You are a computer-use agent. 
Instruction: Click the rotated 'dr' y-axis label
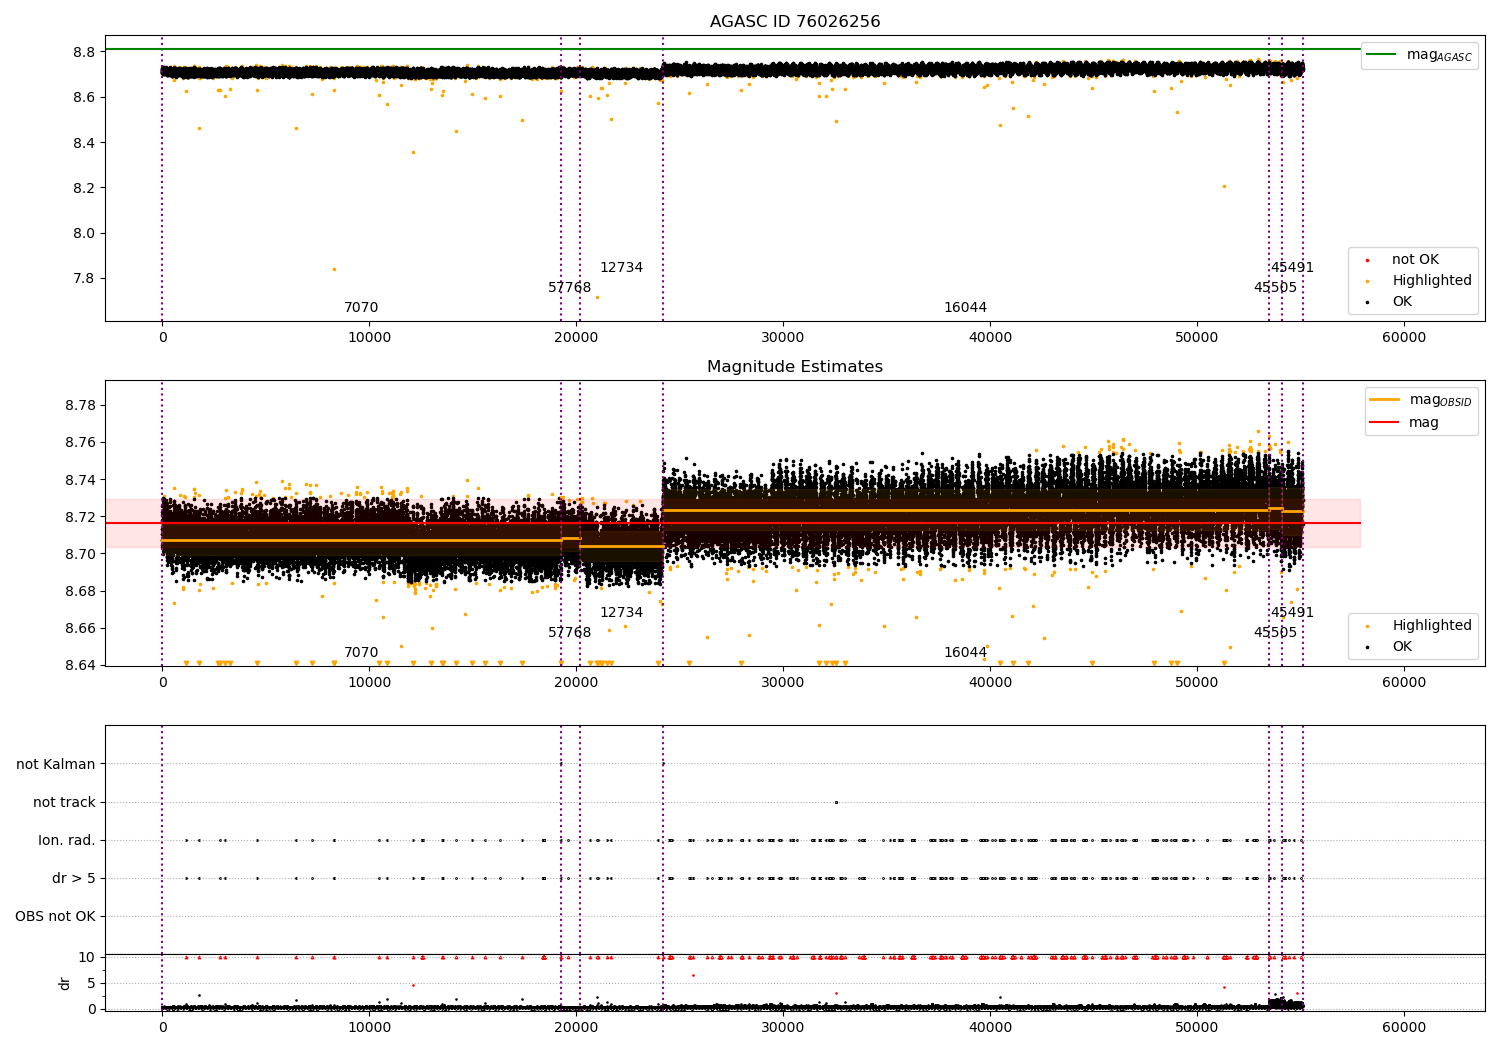click(65, 983)
